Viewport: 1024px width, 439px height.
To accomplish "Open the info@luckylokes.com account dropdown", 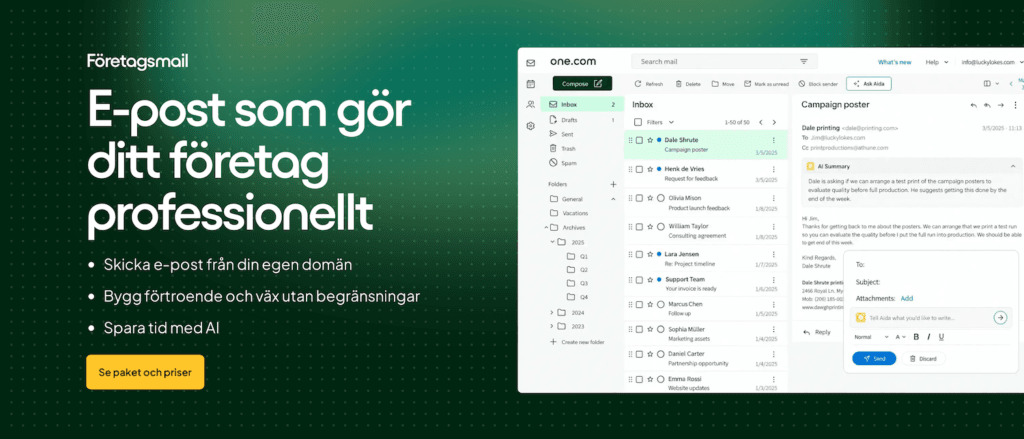I will tap(993, 62).
